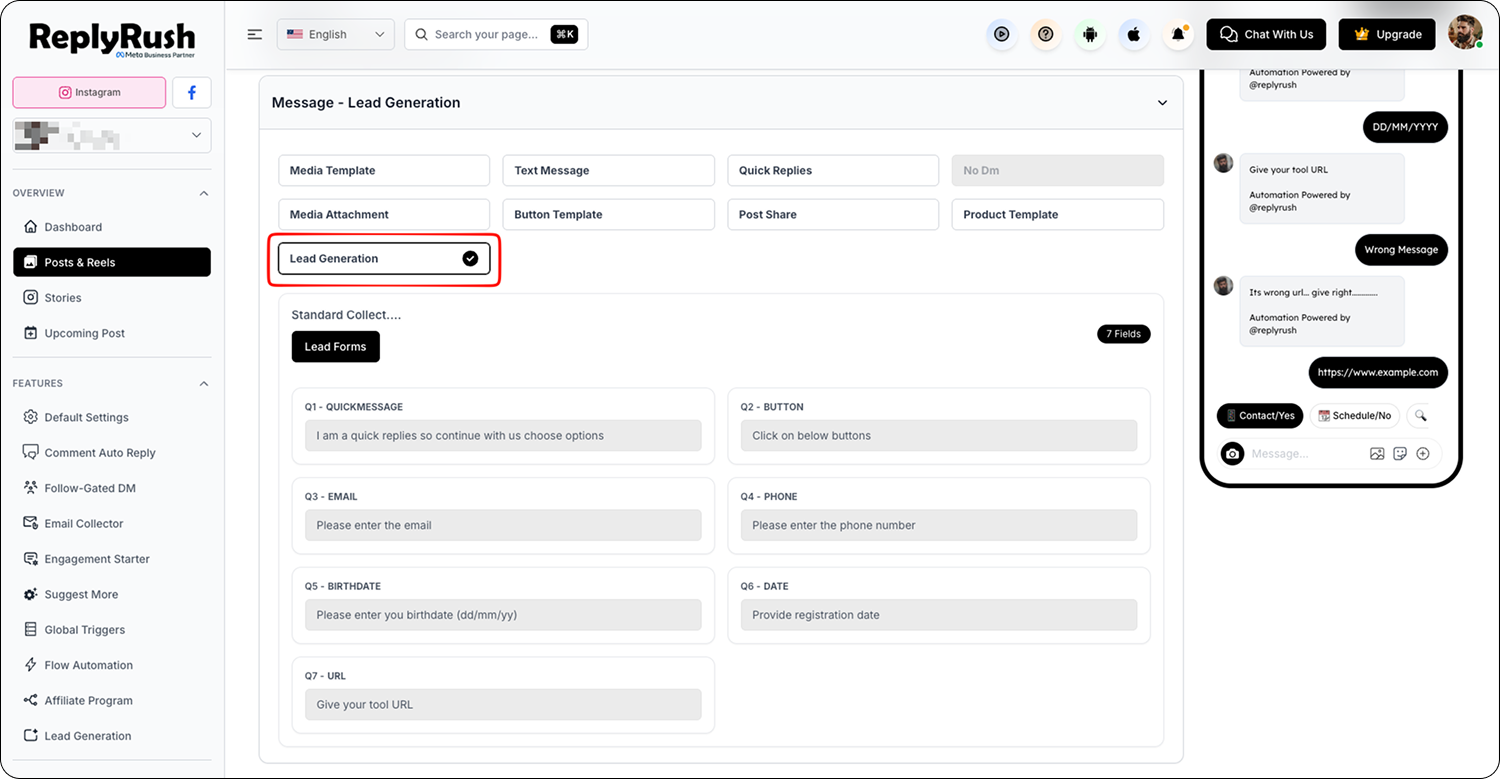This screenshot has width=1500, height=779.
Task: Click the Upgrade button
Action: coord(1387,34)
